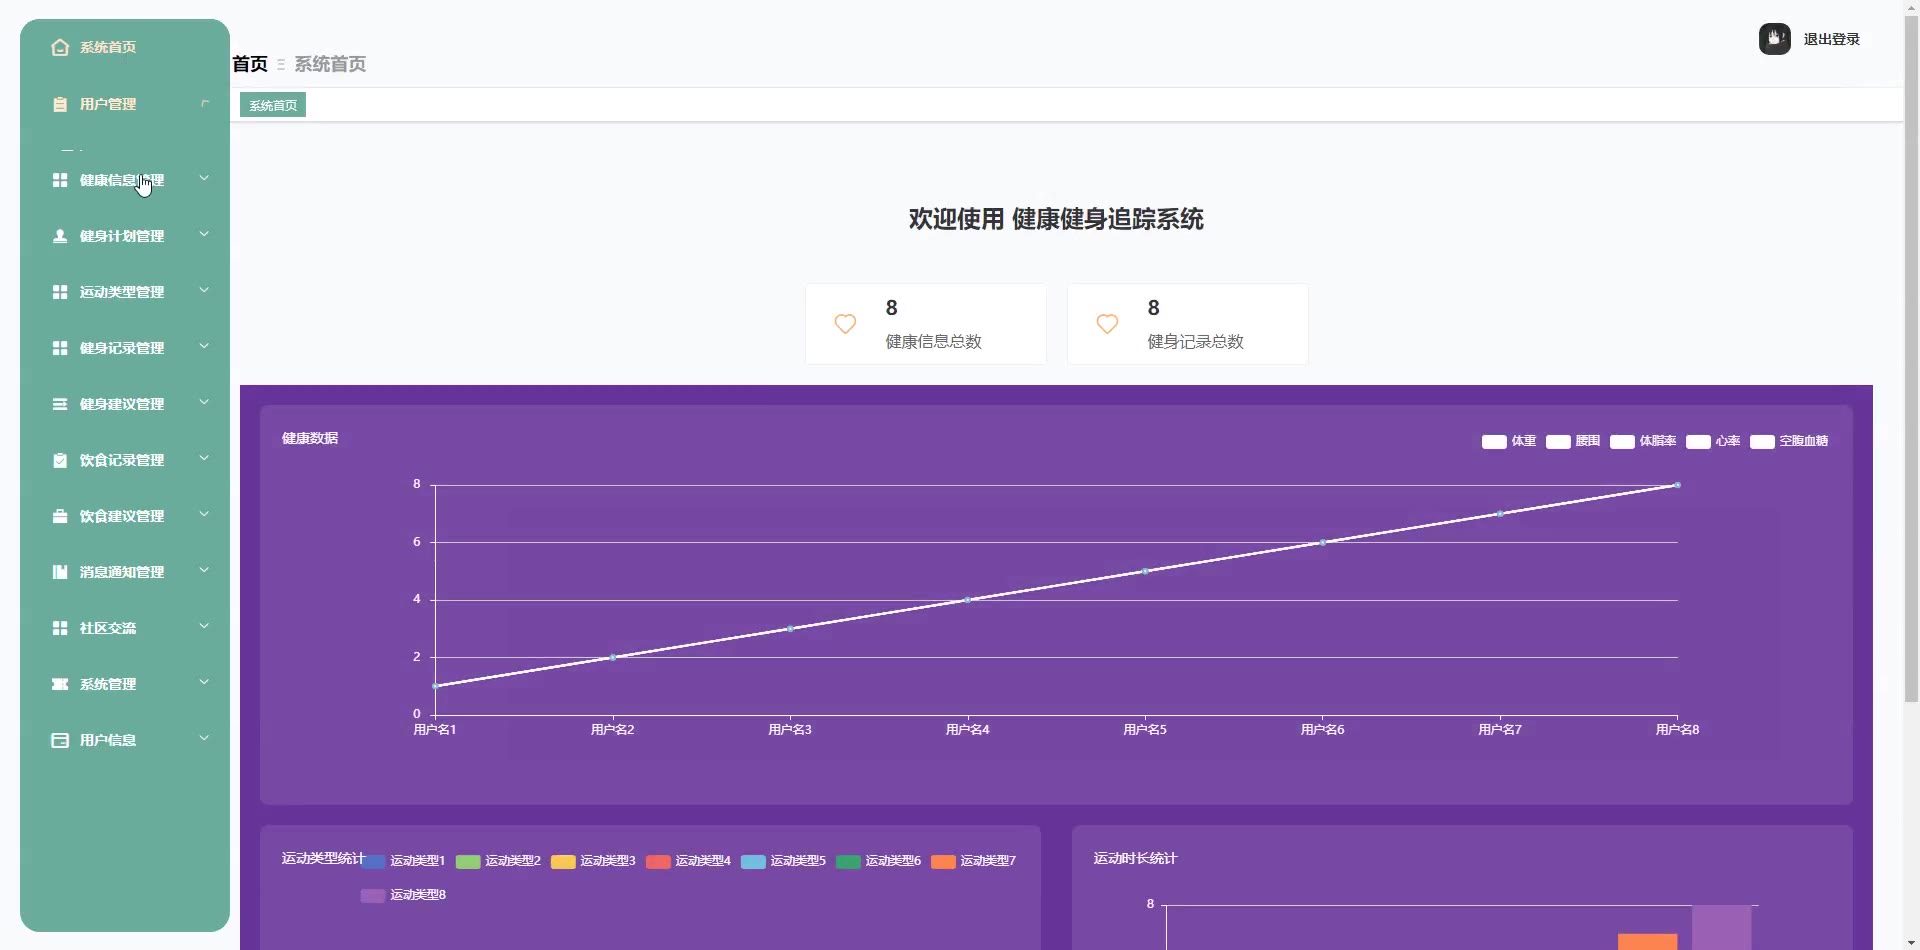Select the 系统首页 page tab
The height and width of the screenshot is (950, 1920).
pyautogui.click(x=273, y=105)
